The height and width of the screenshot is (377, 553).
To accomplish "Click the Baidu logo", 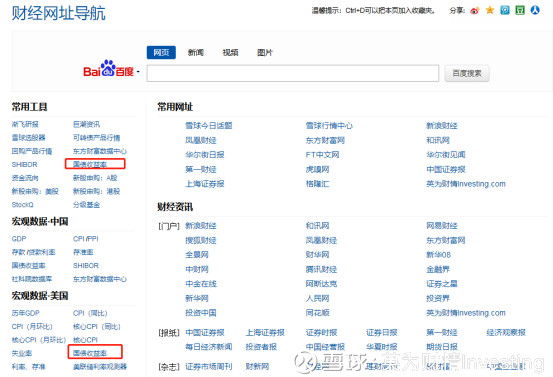I will [109, 68].
